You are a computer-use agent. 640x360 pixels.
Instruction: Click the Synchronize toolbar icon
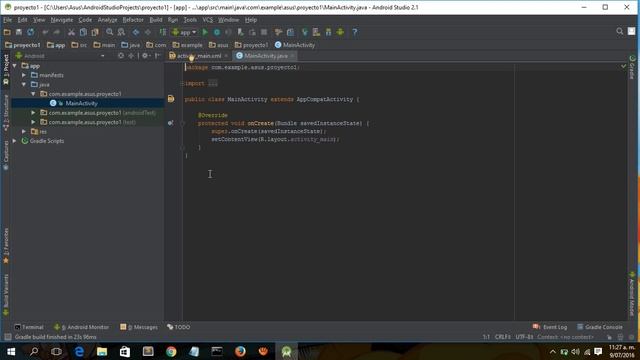click(x=31, y=32)
